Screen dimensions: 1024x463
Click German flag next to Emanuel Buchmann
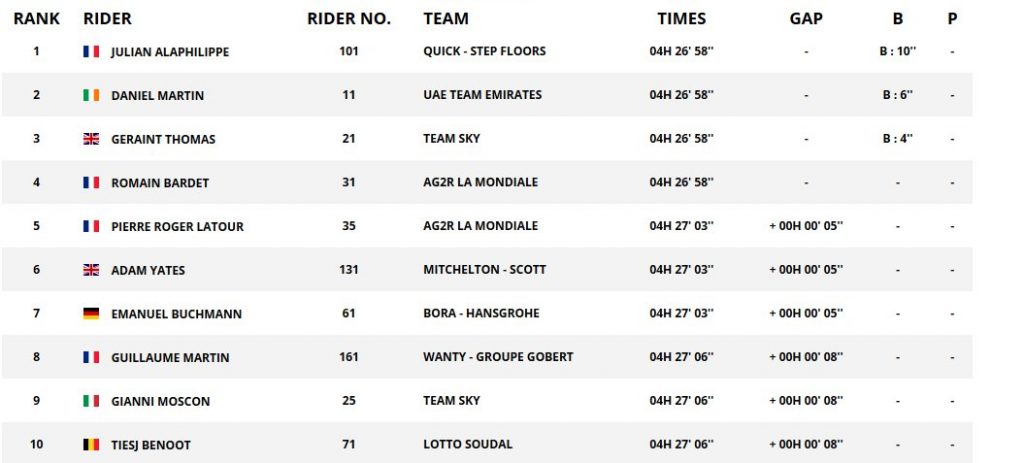tap(91, 313)
